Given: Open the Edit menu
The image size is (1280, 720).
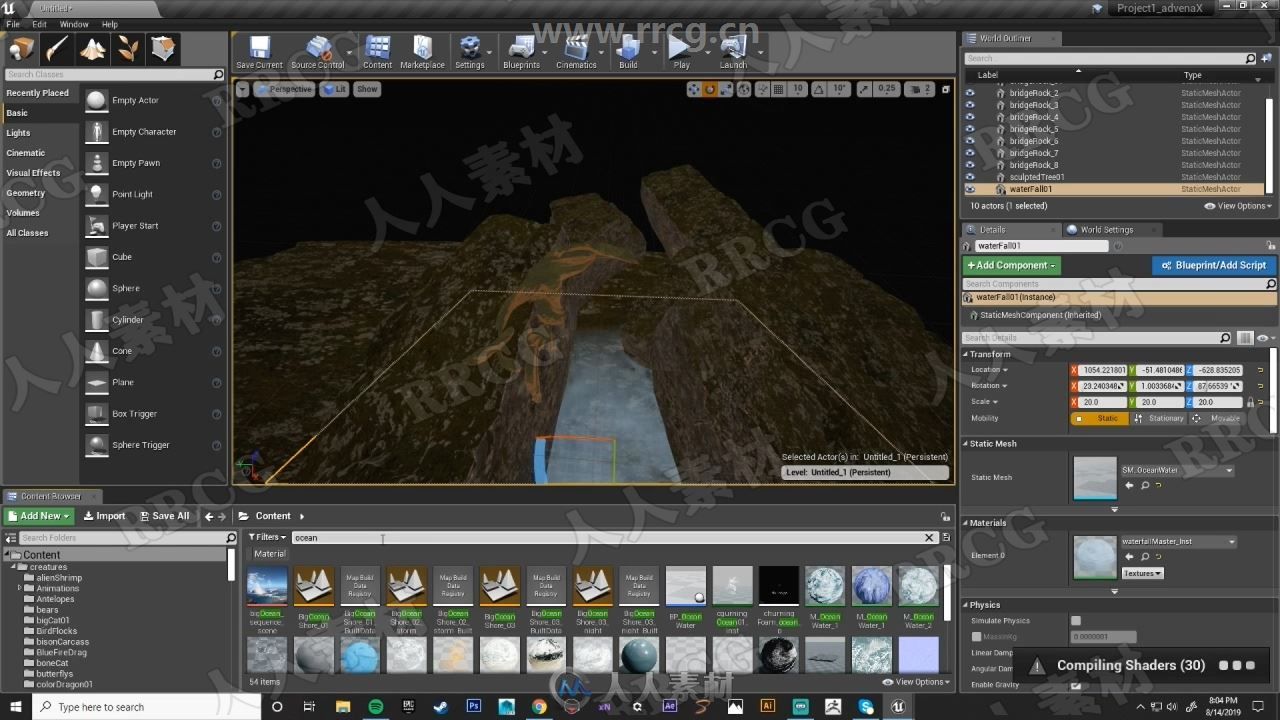Looking at the screenshot, I should (x=39, y=24).
